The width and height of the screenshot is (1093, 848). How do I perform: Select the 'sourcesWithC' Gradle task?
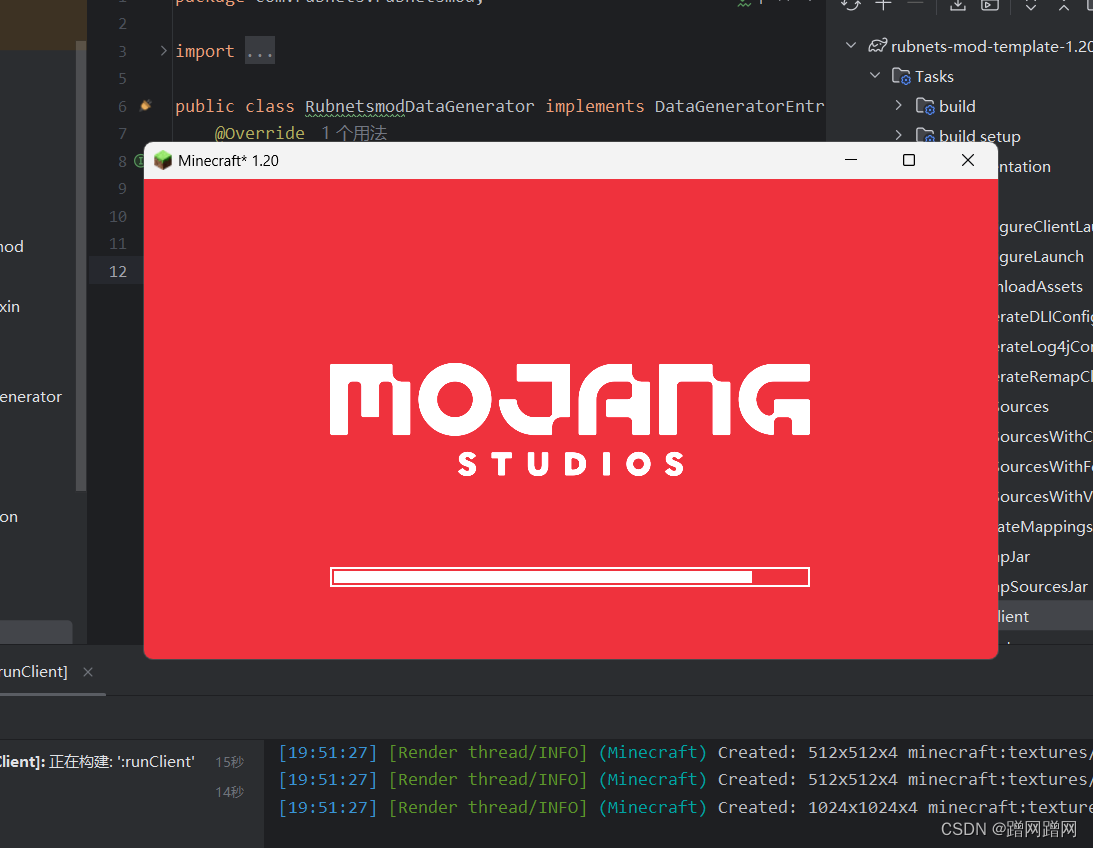click(1046, 436)
